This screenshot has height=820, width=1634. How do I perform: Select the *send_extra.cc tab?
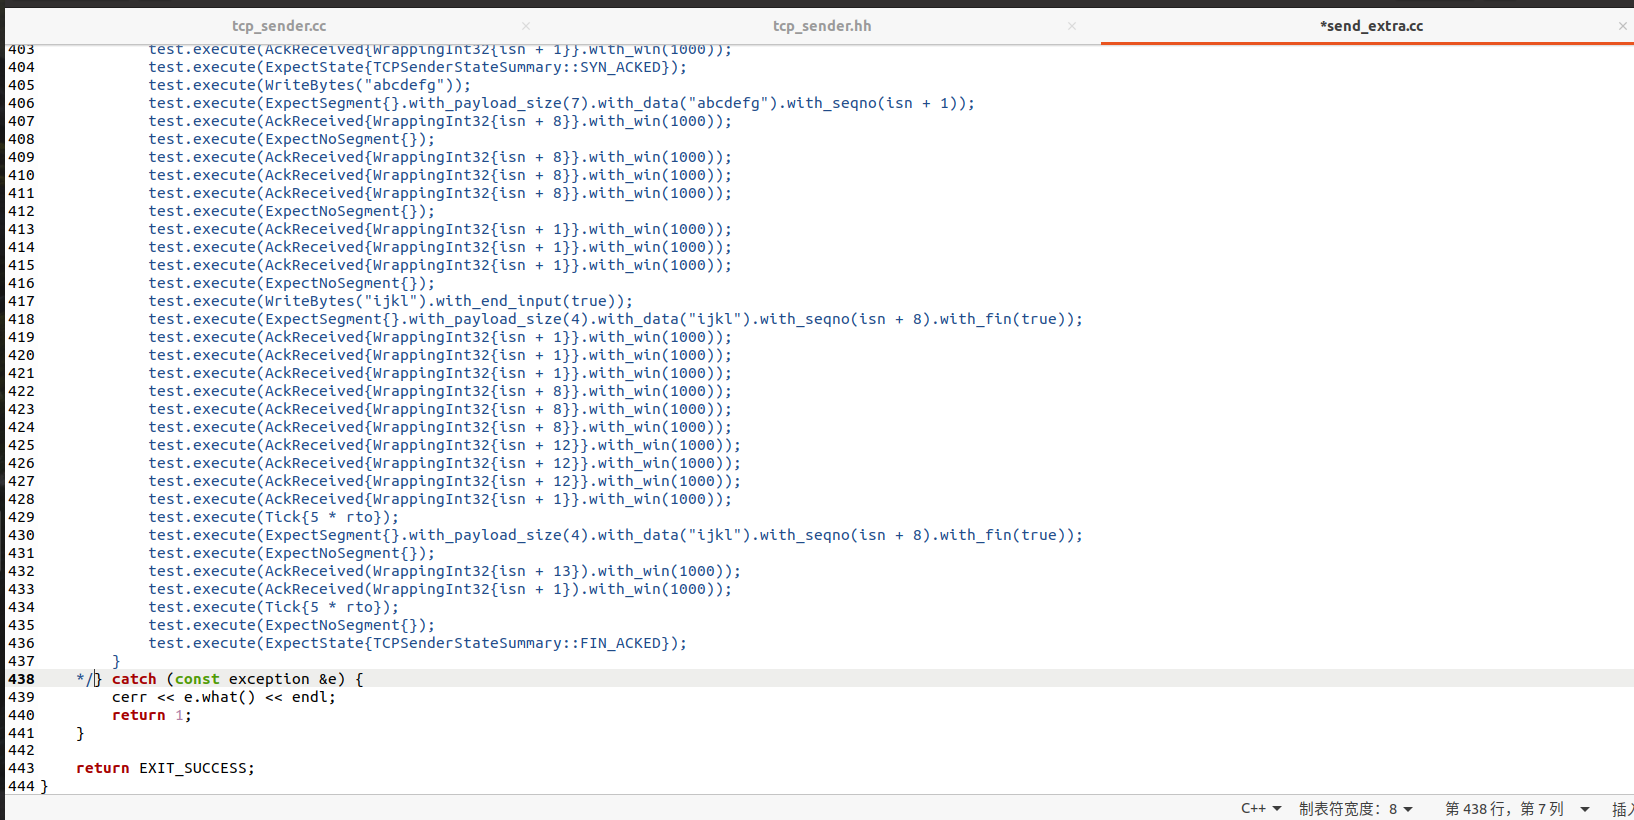[1371, 26]
